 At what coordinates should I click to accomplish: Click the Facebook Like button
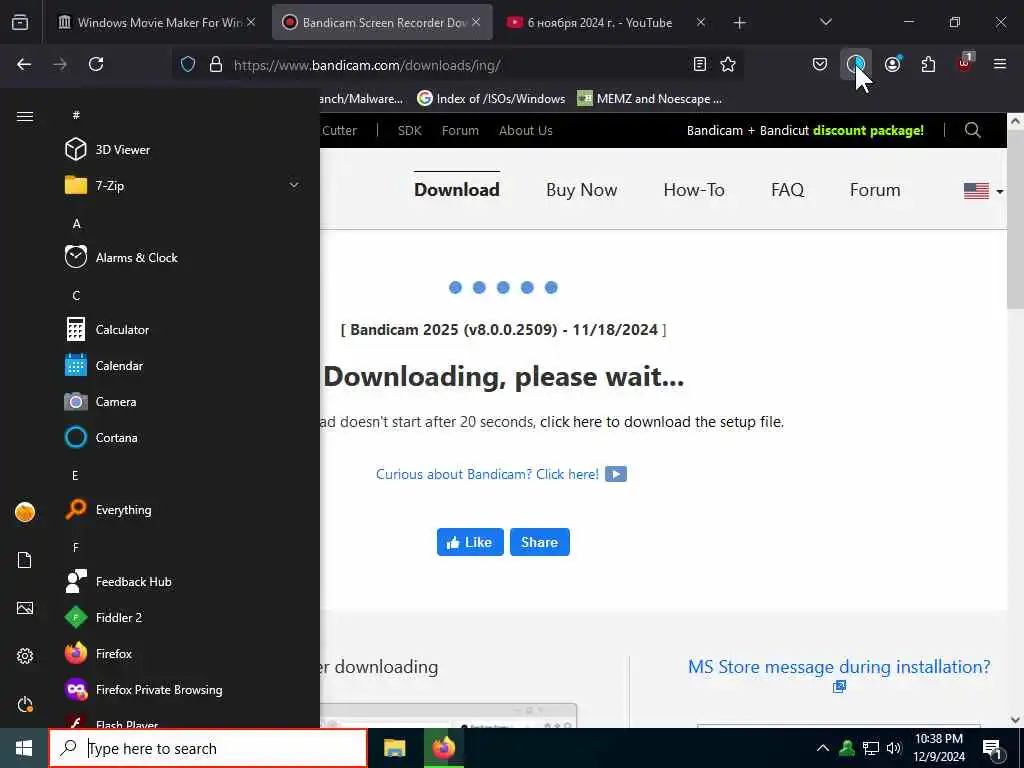pyautogui.click(x=470, y=542)
